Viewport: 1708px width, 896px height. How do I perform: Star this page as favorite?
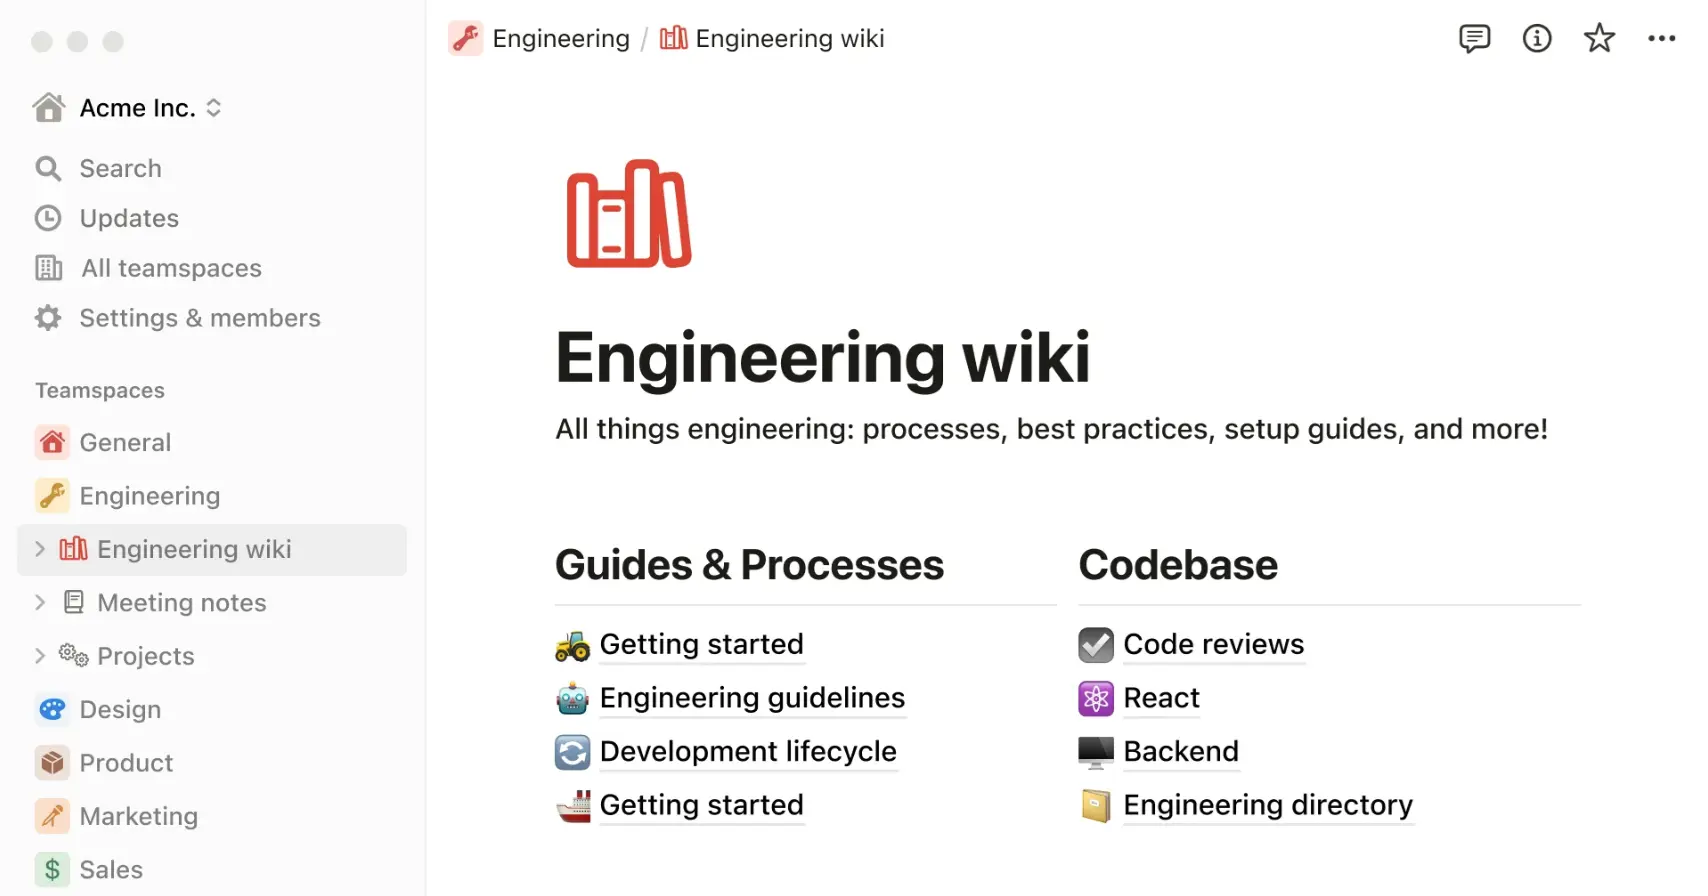point(1599,39)
